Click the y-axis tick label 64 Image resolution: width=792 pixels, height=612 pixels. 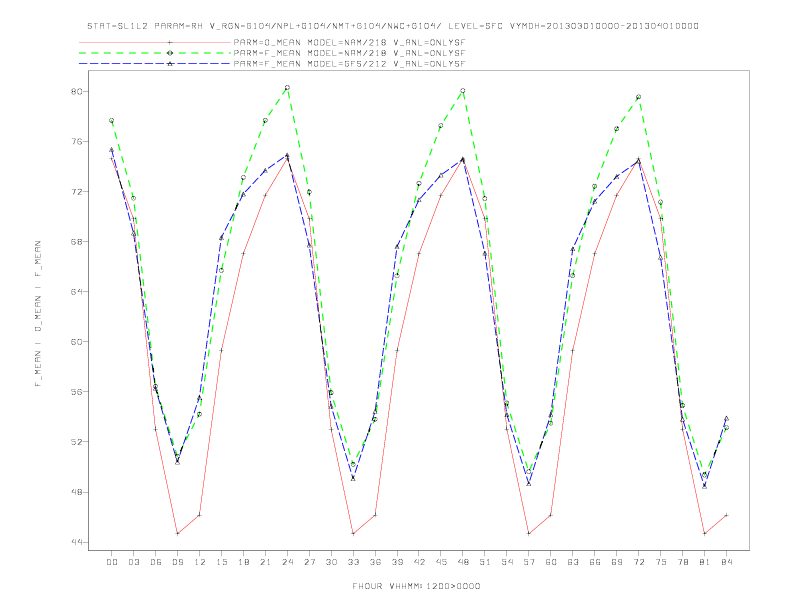pyautogui.click(x=76, y=292)
